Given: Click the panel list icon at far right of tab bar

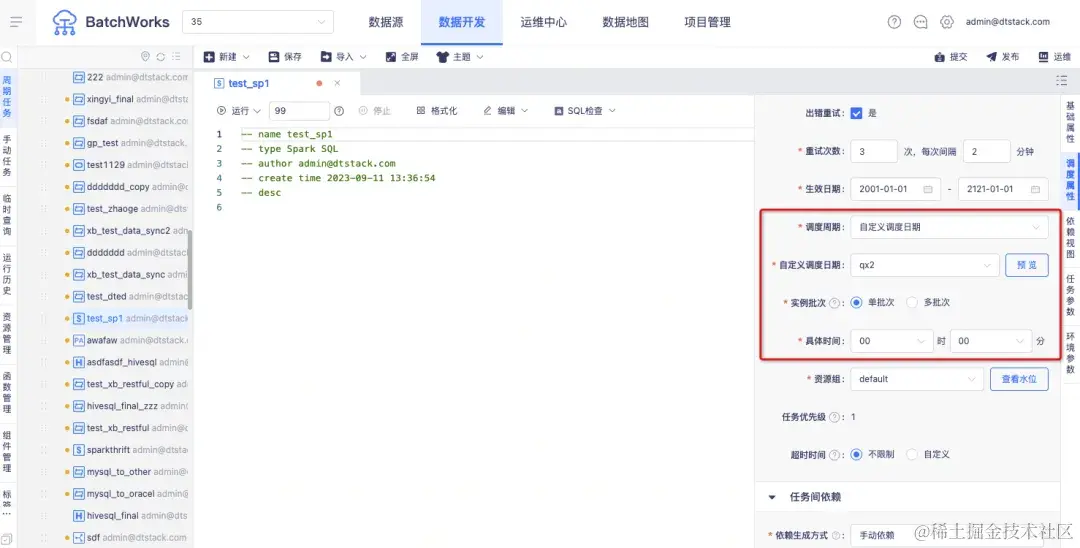Looking at the screenshot, I should [1061, 81].
